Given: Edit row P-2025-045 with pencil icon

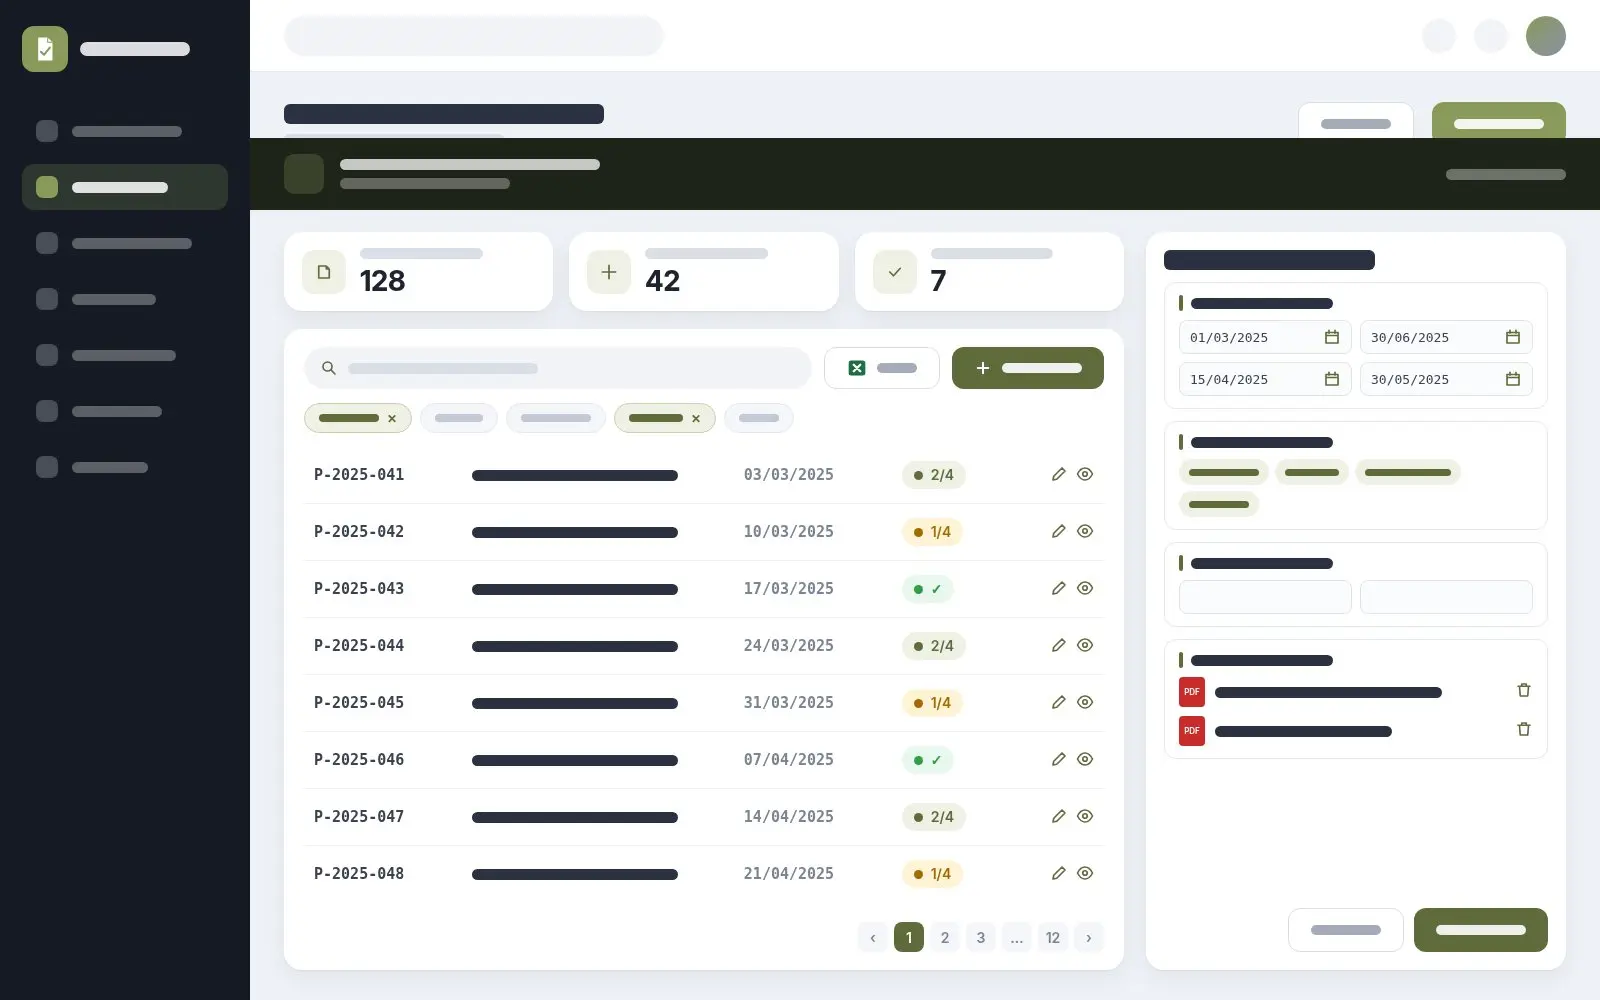Looking at the screenshot, I should [1058, 702].
